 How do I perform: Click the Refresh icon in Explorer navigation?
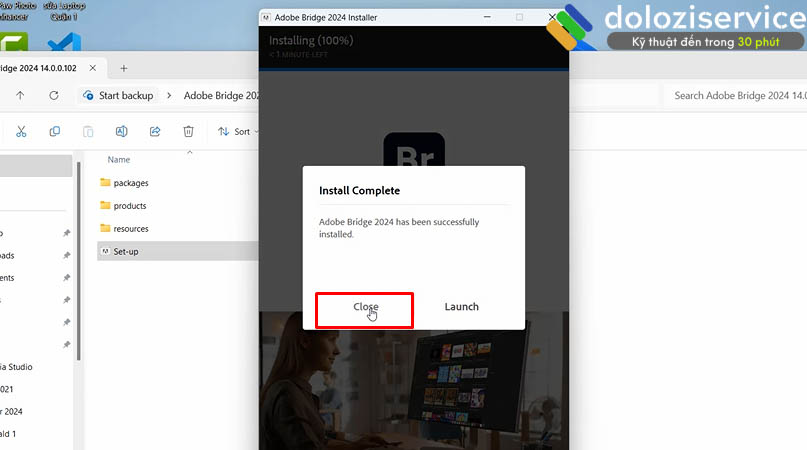53,95
